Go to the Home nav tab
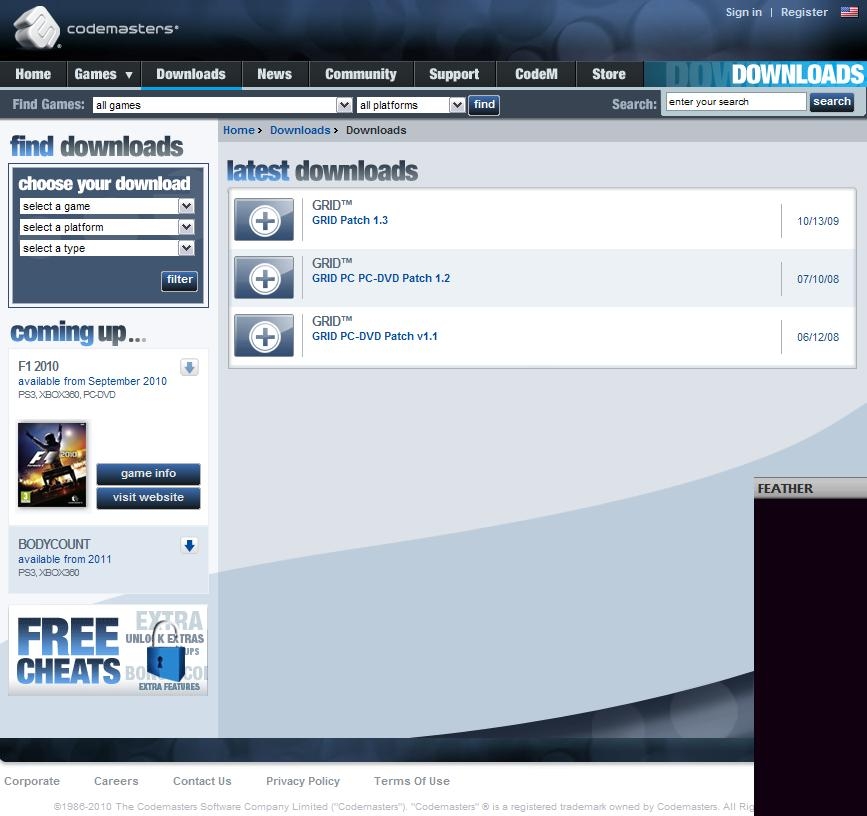The image size is (867, 816). [33, 74]
